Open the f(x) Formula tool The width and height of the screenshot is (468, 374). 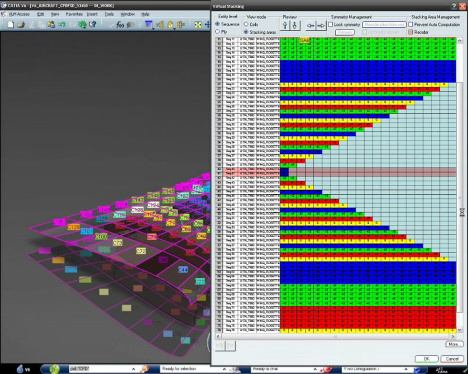[120, 24]
